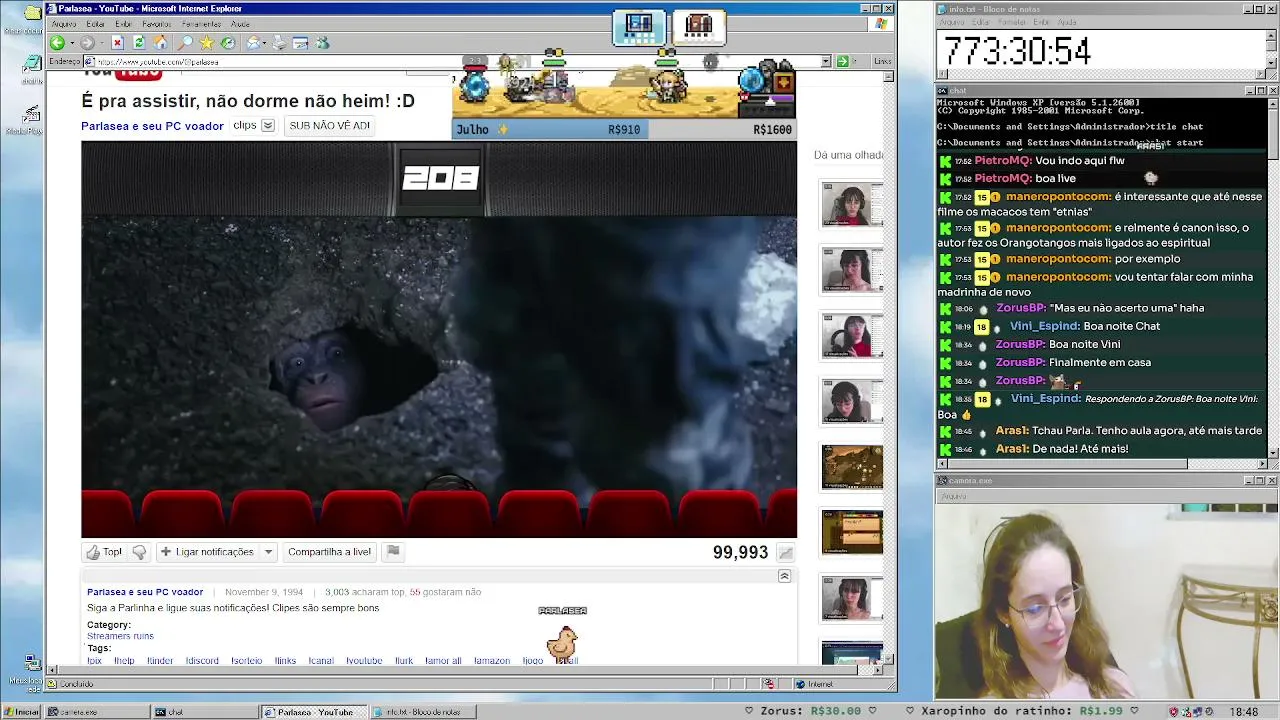Click Compartilha a live! button
This screenshot has width=1280, height=720.
click(x=329, y=552)
